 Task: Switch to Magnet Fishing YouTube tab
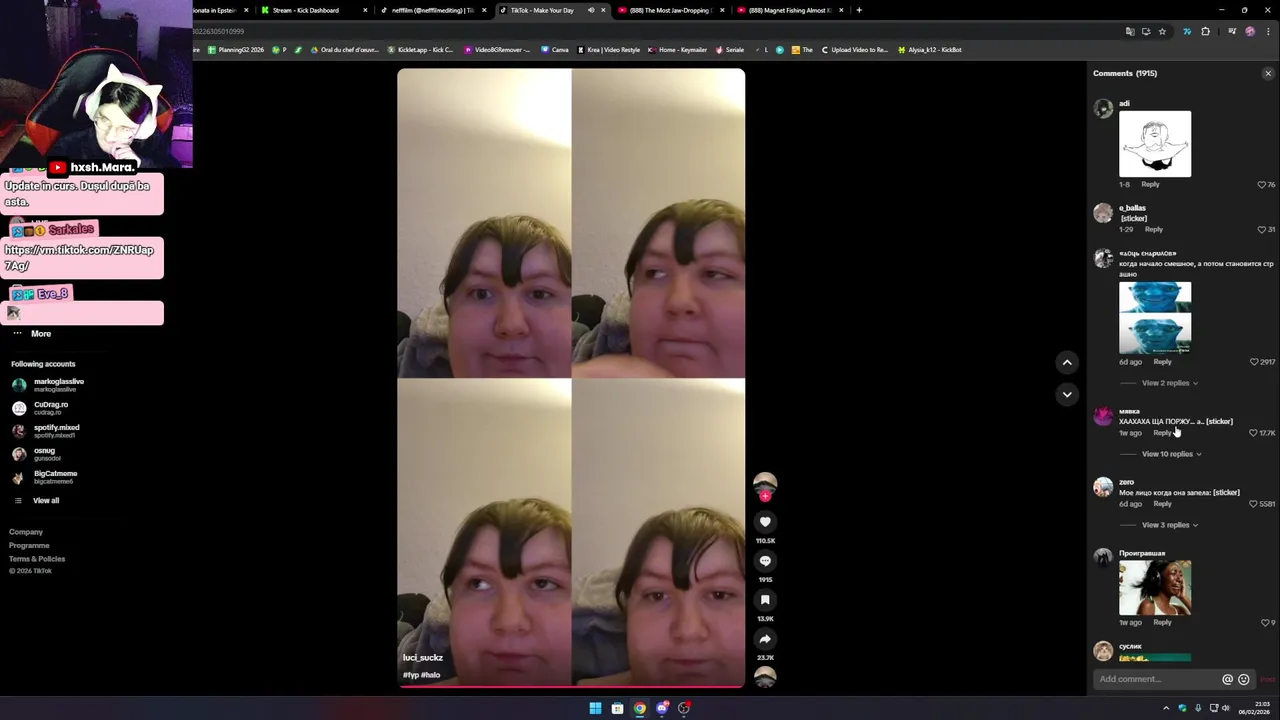tap(789, 10)
